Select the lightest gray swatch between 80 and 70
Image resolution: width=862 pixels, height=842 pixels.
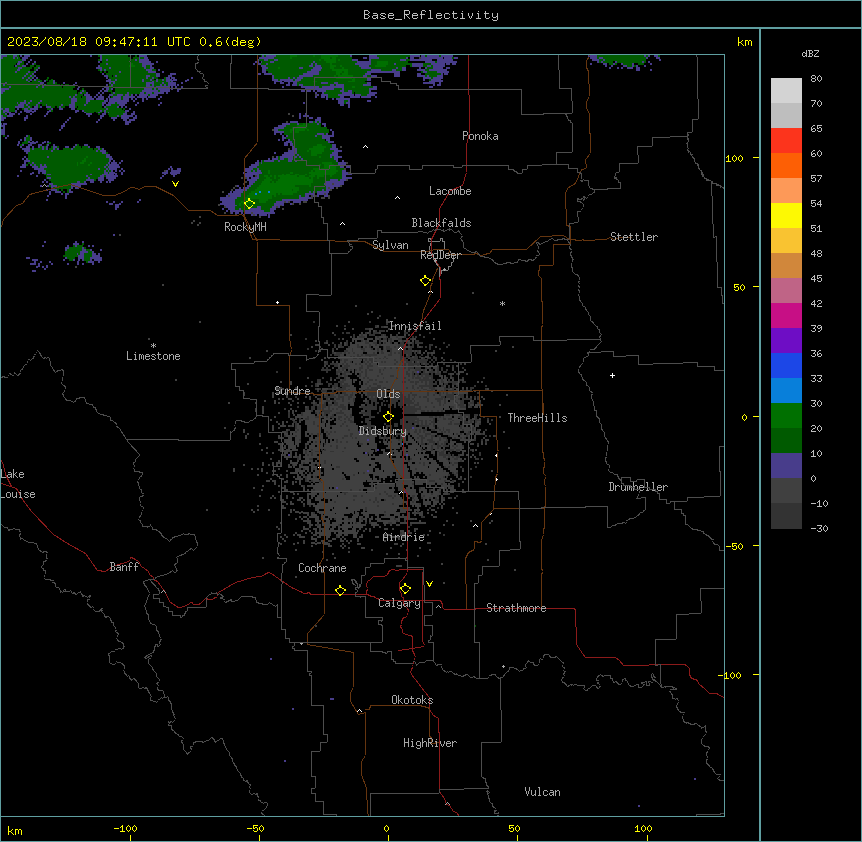786,91
